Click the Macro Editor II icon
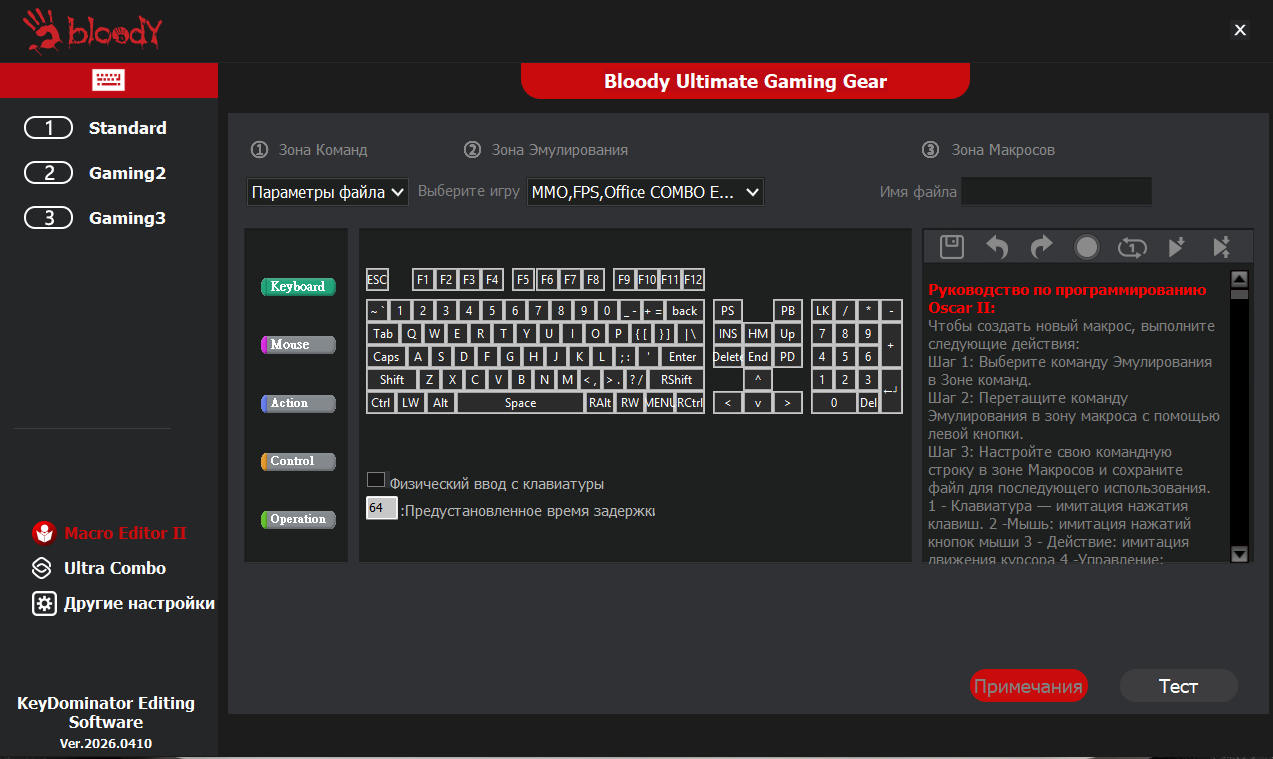The height and width of the screenshot is (759, 1273). [x=43, y=532]
